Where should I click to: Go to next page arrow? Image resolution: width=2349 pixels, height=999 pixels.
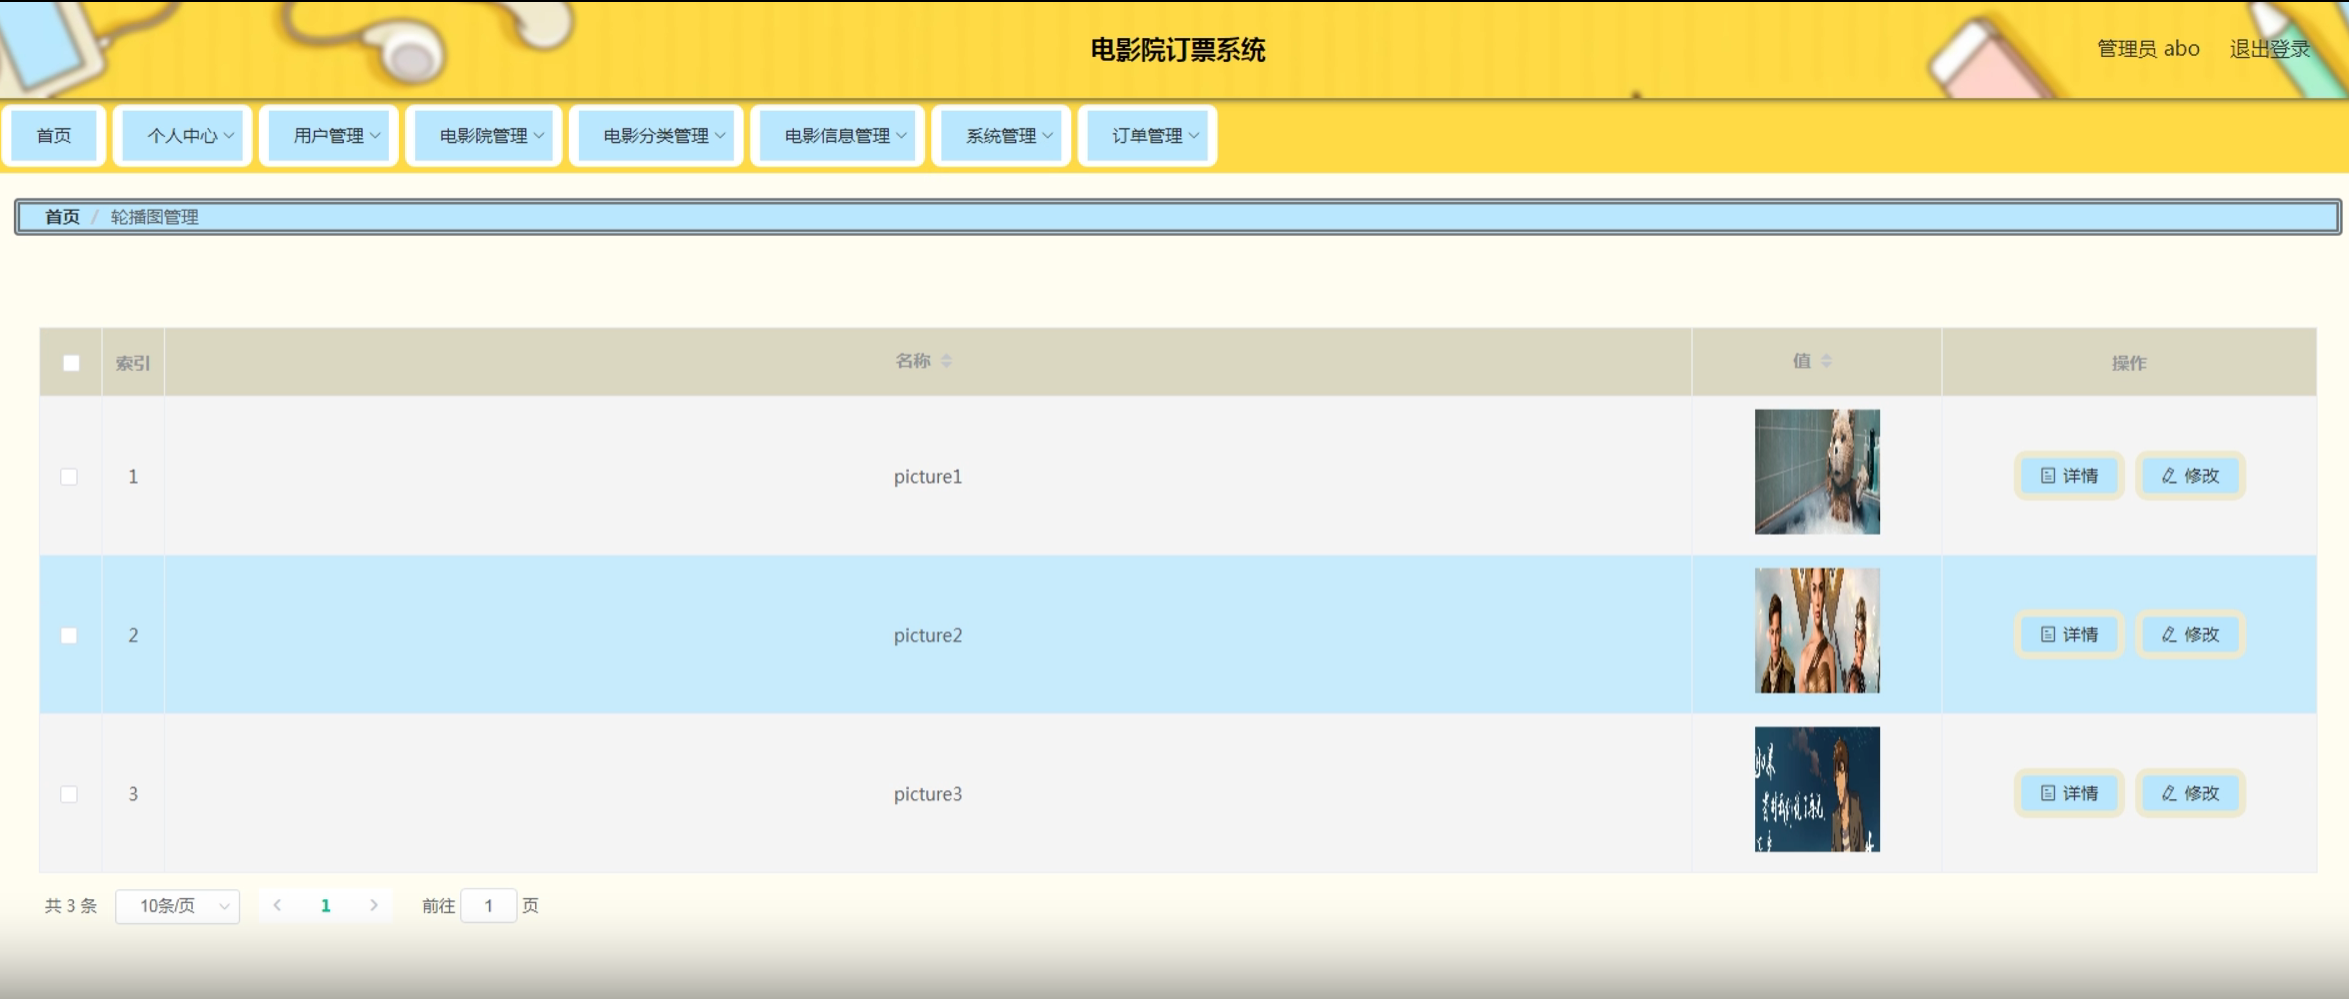click(374, 905)
